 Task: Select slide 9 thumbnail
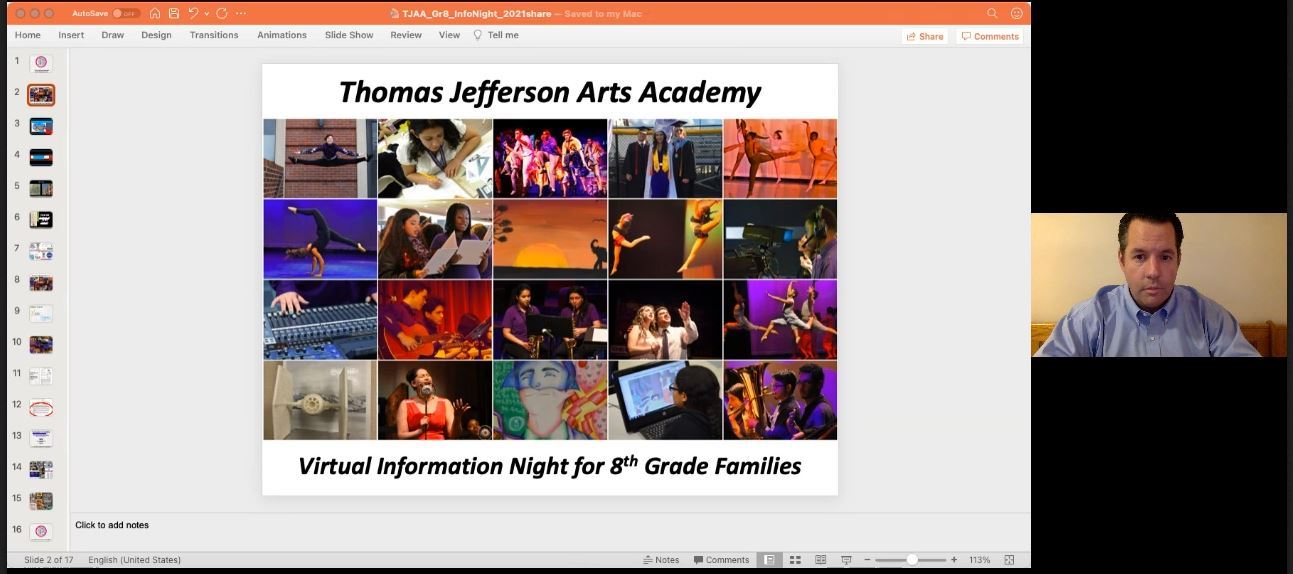point(41,313)
